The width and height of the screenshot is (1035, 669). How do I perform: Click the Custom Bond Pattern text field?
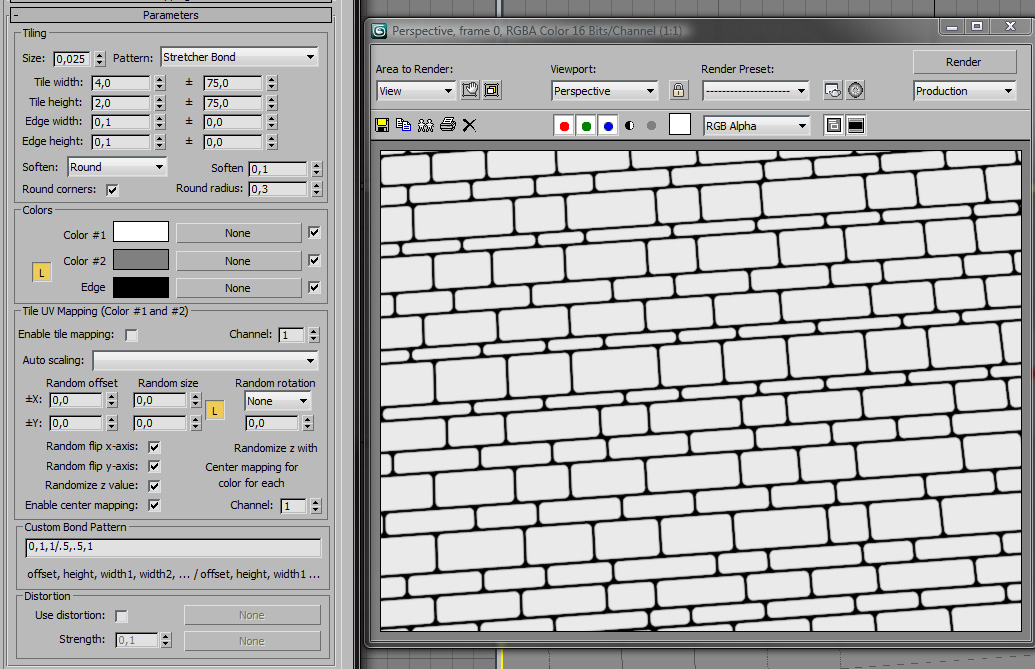click(x=173, y=547)
